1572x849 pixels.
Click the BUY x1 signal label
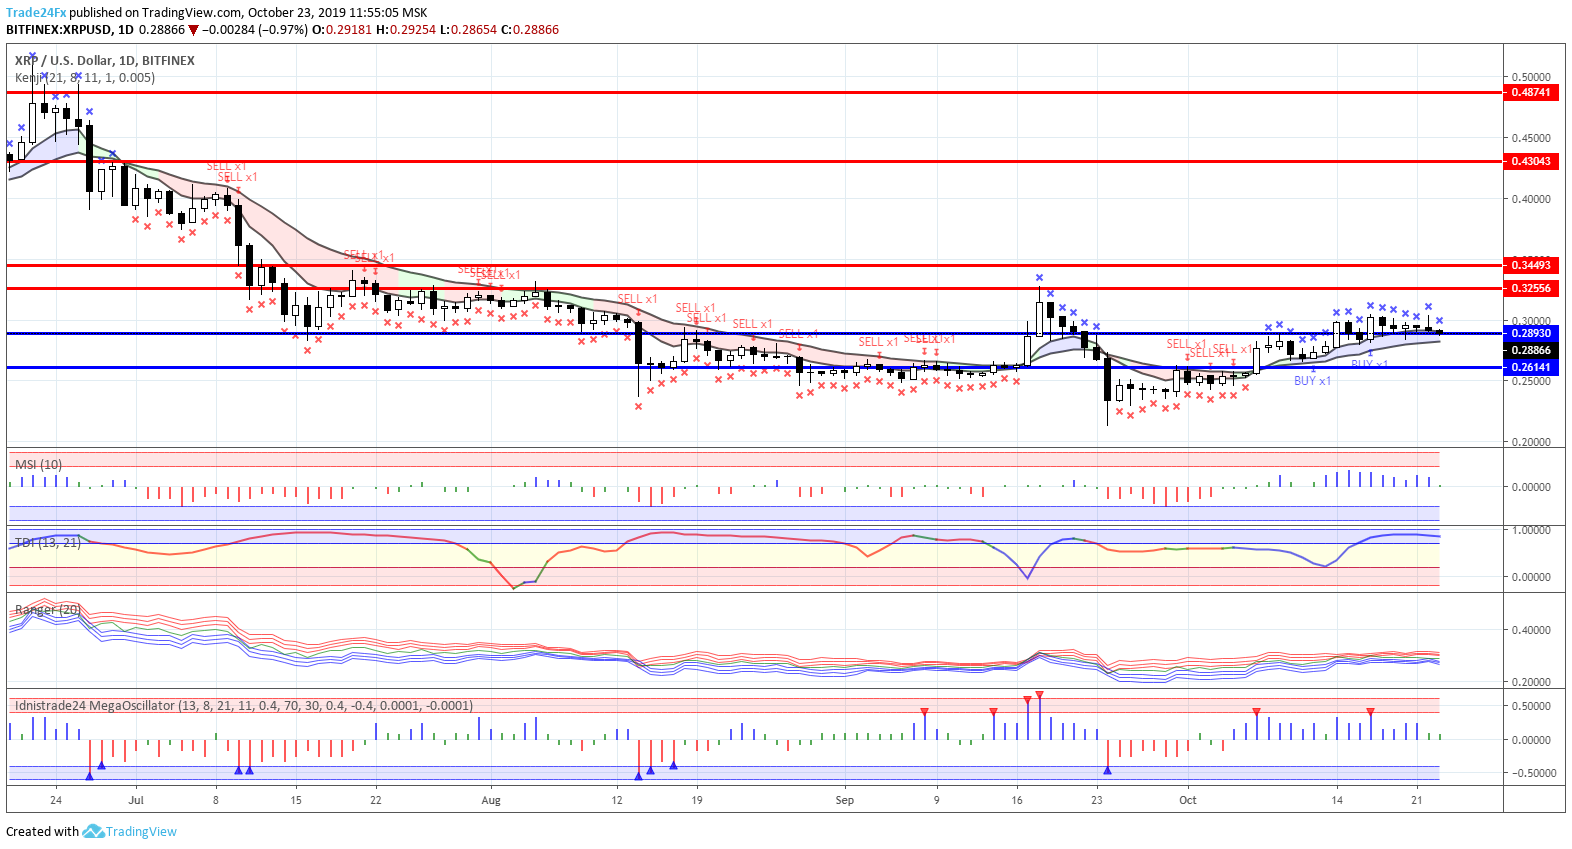tap(1312, 381)
